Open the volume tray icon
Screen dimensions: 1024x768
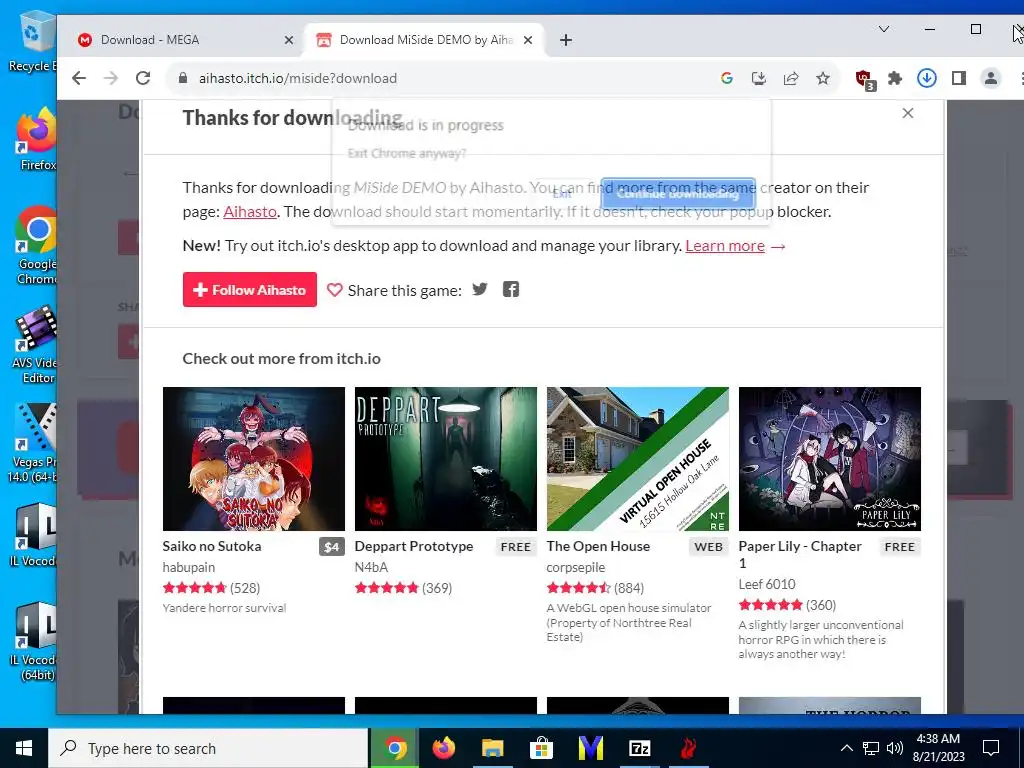coord(895,748)
